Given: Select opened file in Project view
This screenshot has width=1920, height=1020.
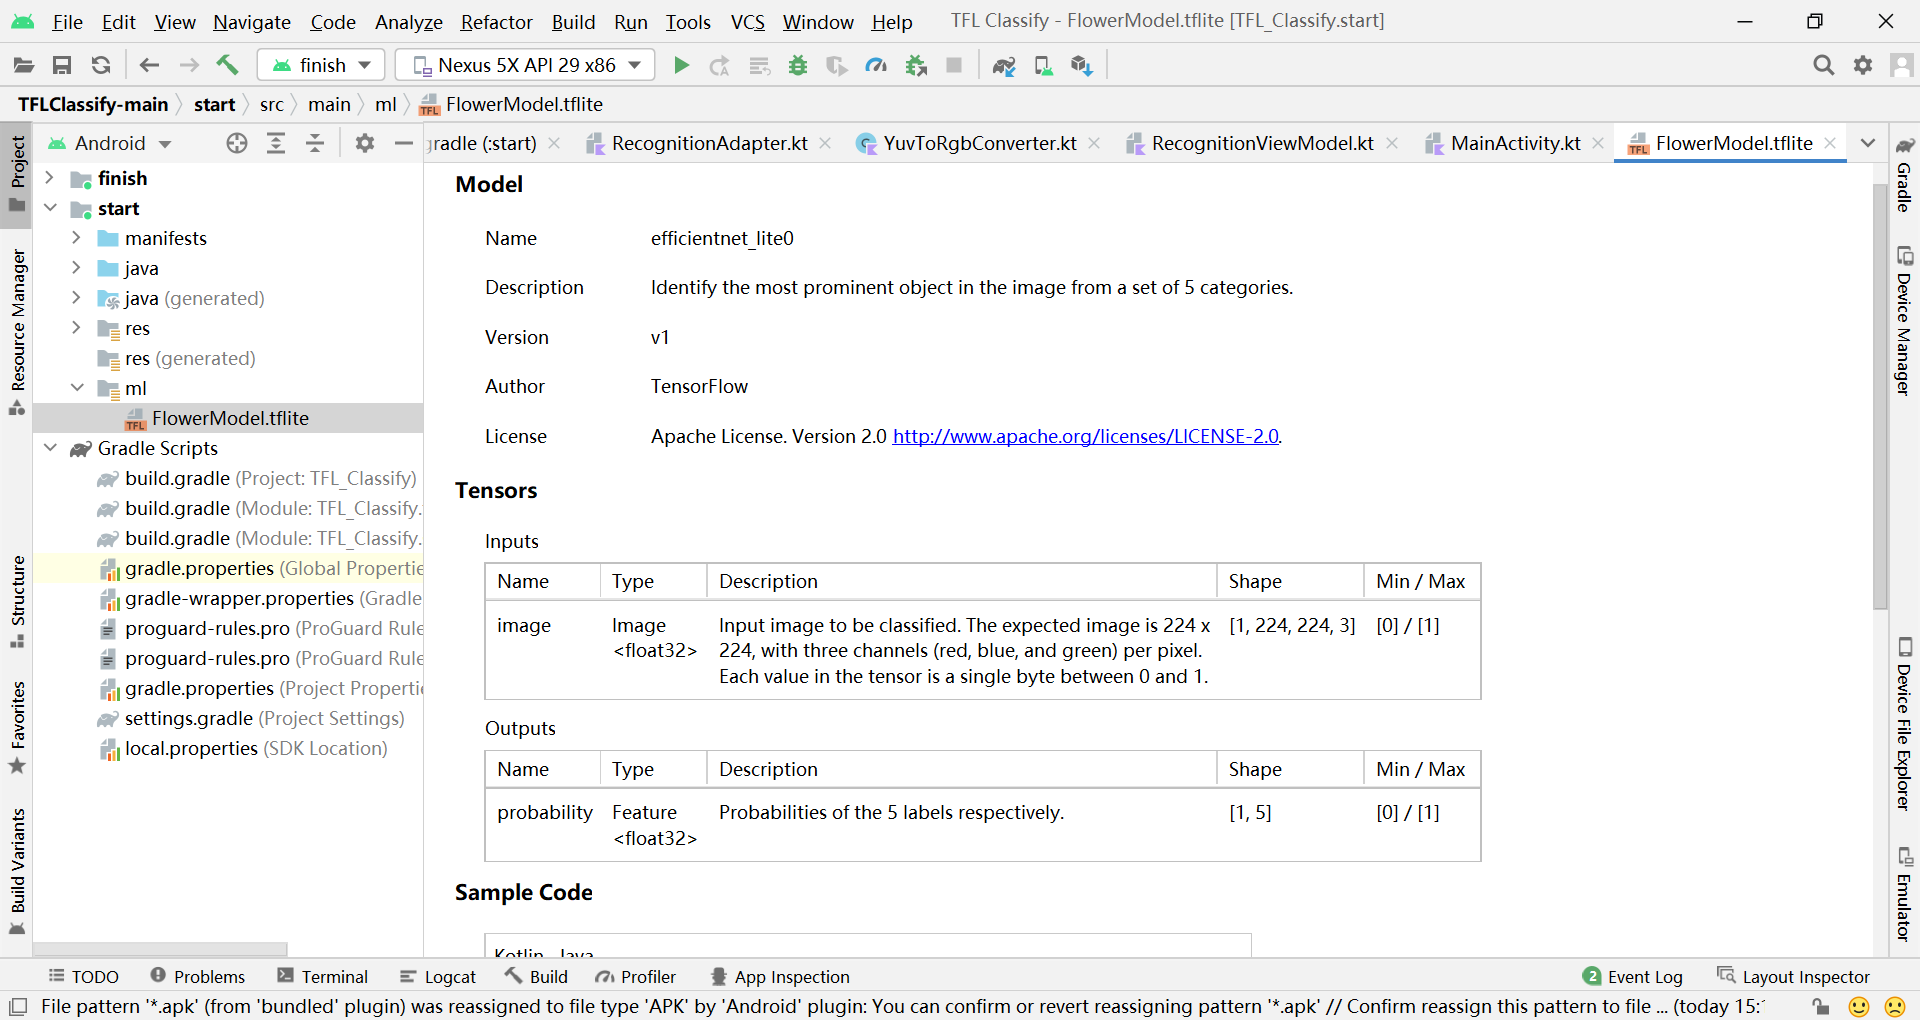Looking at the screenshot, I should 236,143.
